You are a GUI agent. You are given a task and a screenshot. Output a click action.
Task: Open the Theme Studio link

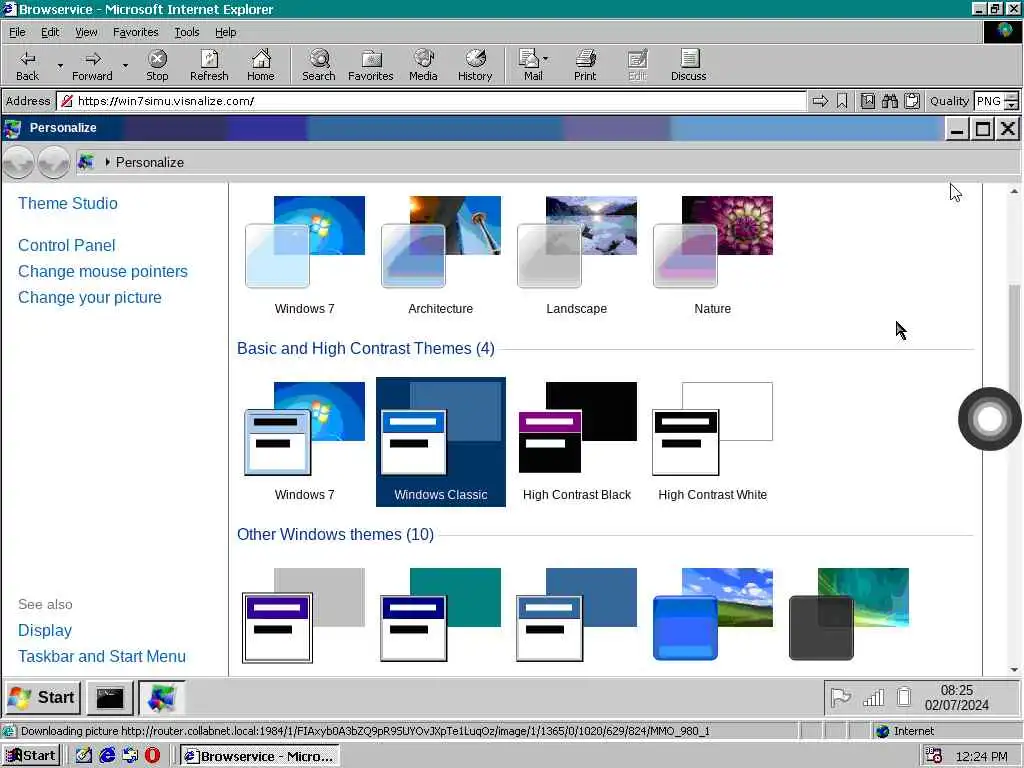pos(68,203)
